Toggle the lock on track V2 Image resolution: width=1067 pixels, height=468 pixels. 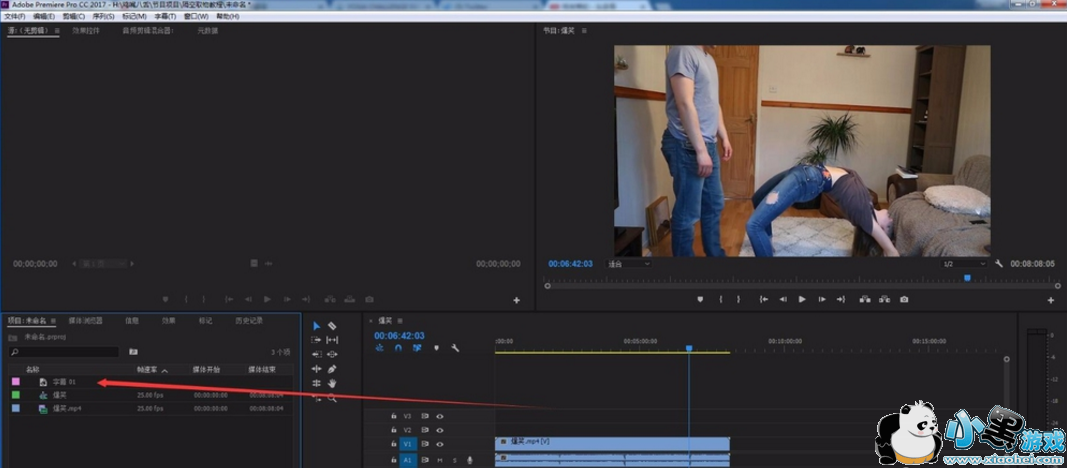pyautogui.click(x=394, y=429)
